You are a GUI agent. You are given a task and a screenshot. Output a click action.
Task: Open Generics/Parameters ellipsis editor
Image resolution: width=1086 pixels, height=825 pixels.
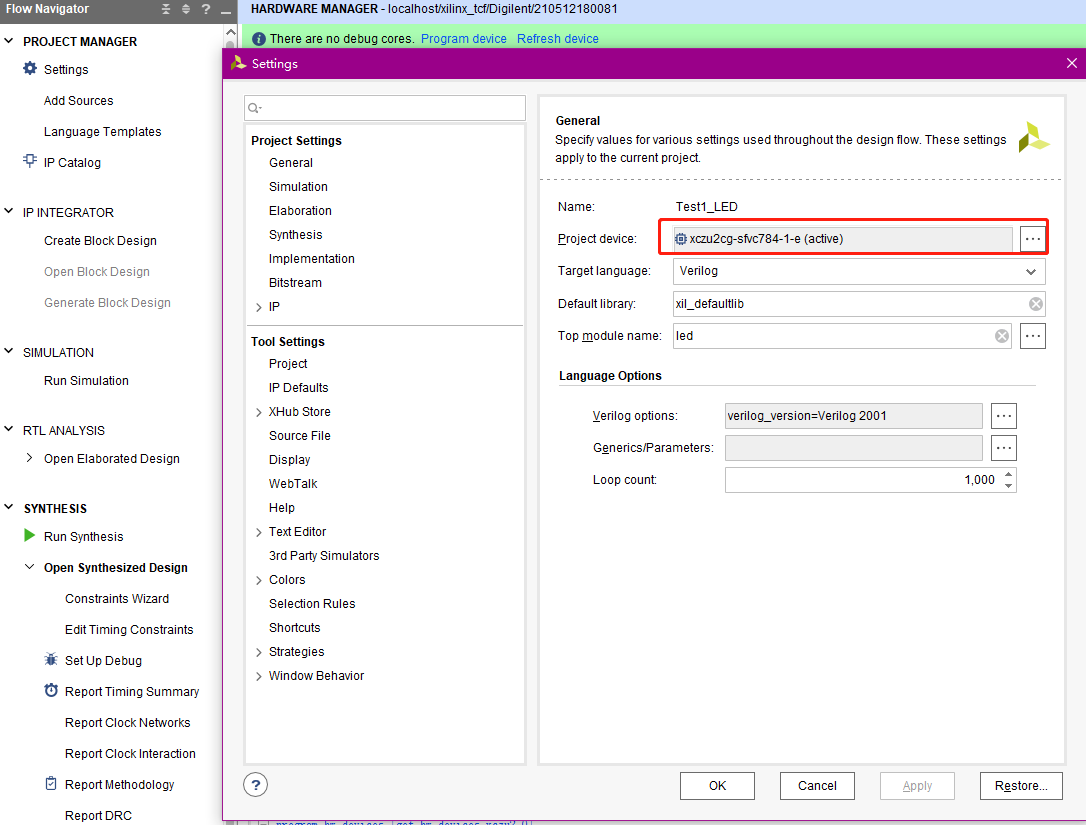[1003, 448]
